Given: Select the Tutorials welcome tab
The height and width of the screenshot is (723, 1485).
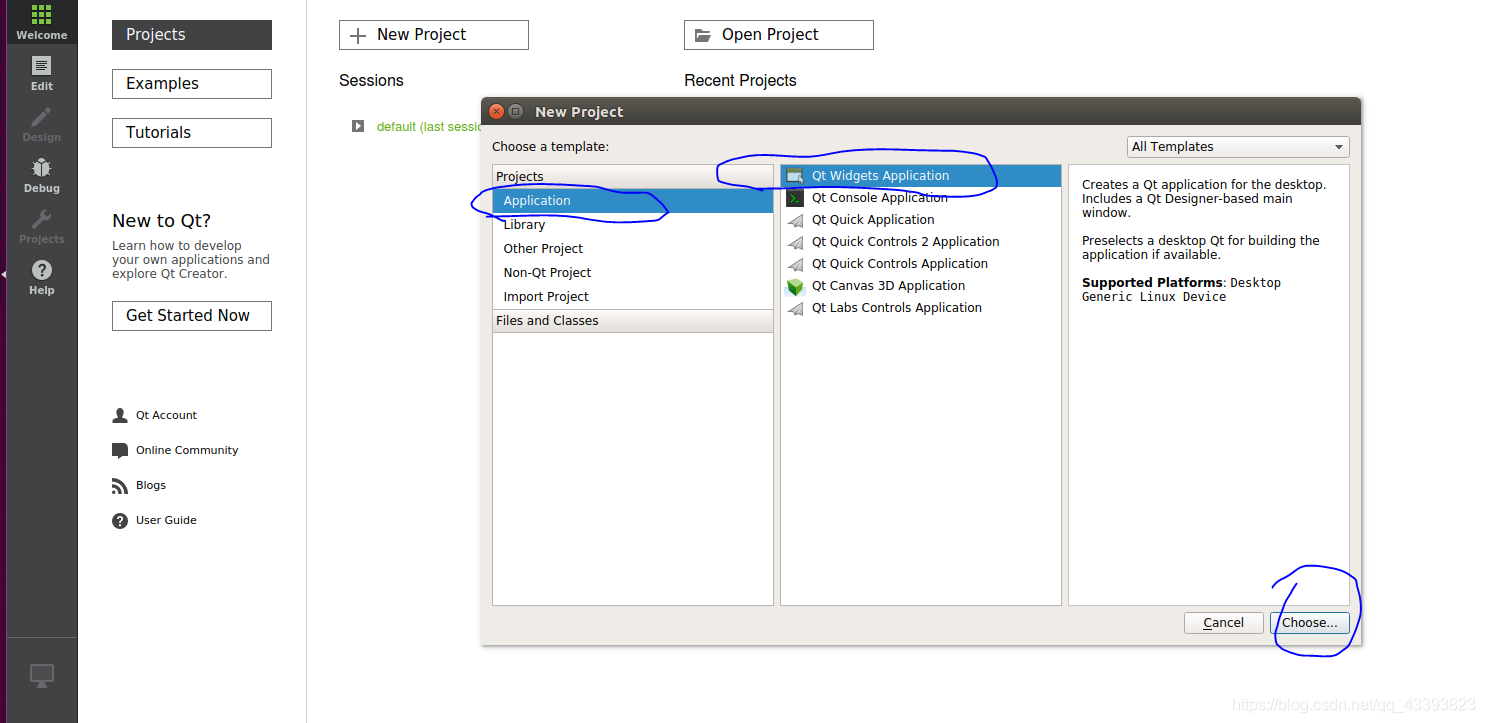Looking at the screenshot, I should coord(192,133).
